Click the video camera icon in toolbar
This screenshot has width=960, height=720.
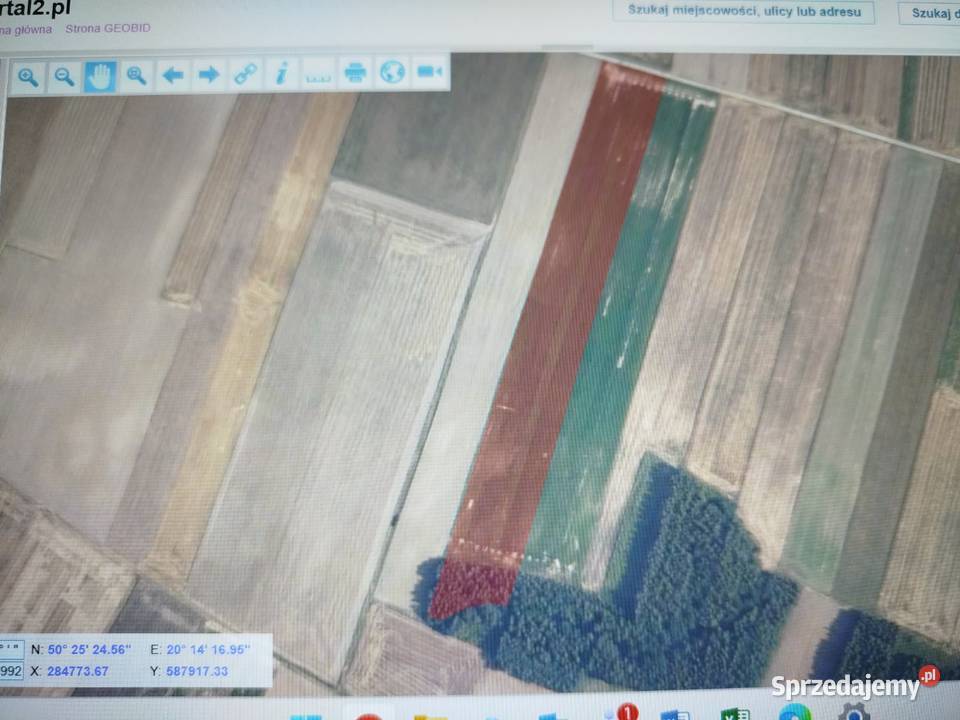[429, 72]
